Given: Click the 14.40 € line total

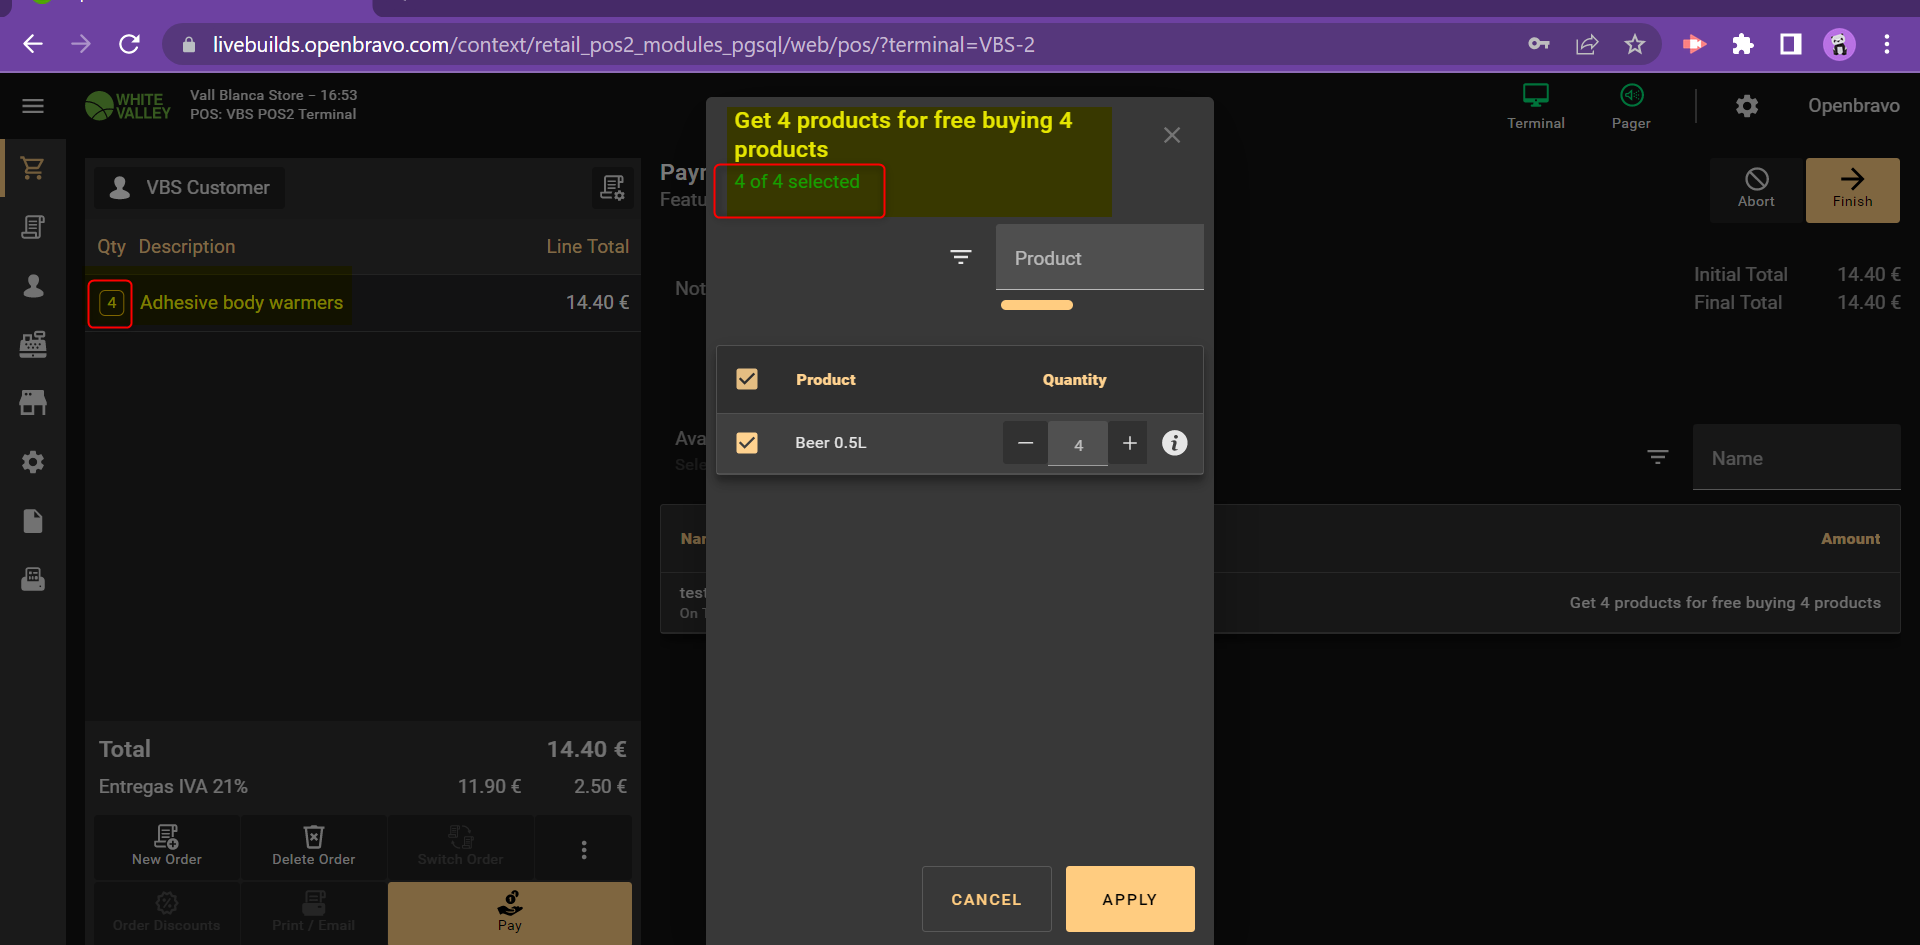Looking at the screenshot, I should tap(597, 302).
